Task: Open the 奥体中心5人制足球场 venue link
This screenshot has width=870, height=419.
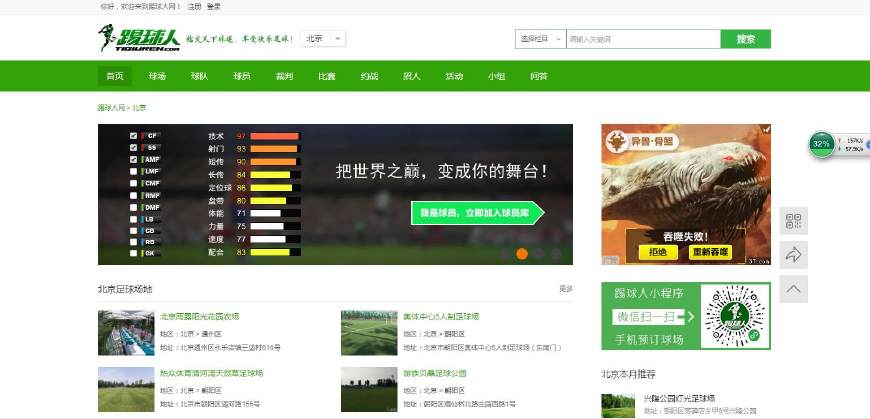Action: point(442,316)
